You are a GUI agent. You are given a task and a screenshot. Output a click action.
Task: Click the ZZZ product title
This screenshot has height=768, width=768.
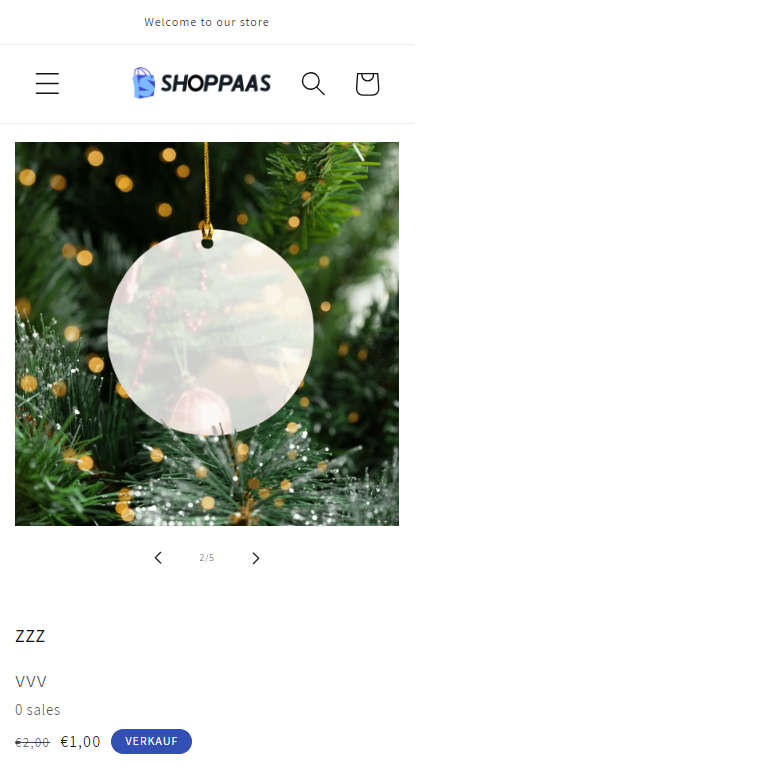click(30, 636)
